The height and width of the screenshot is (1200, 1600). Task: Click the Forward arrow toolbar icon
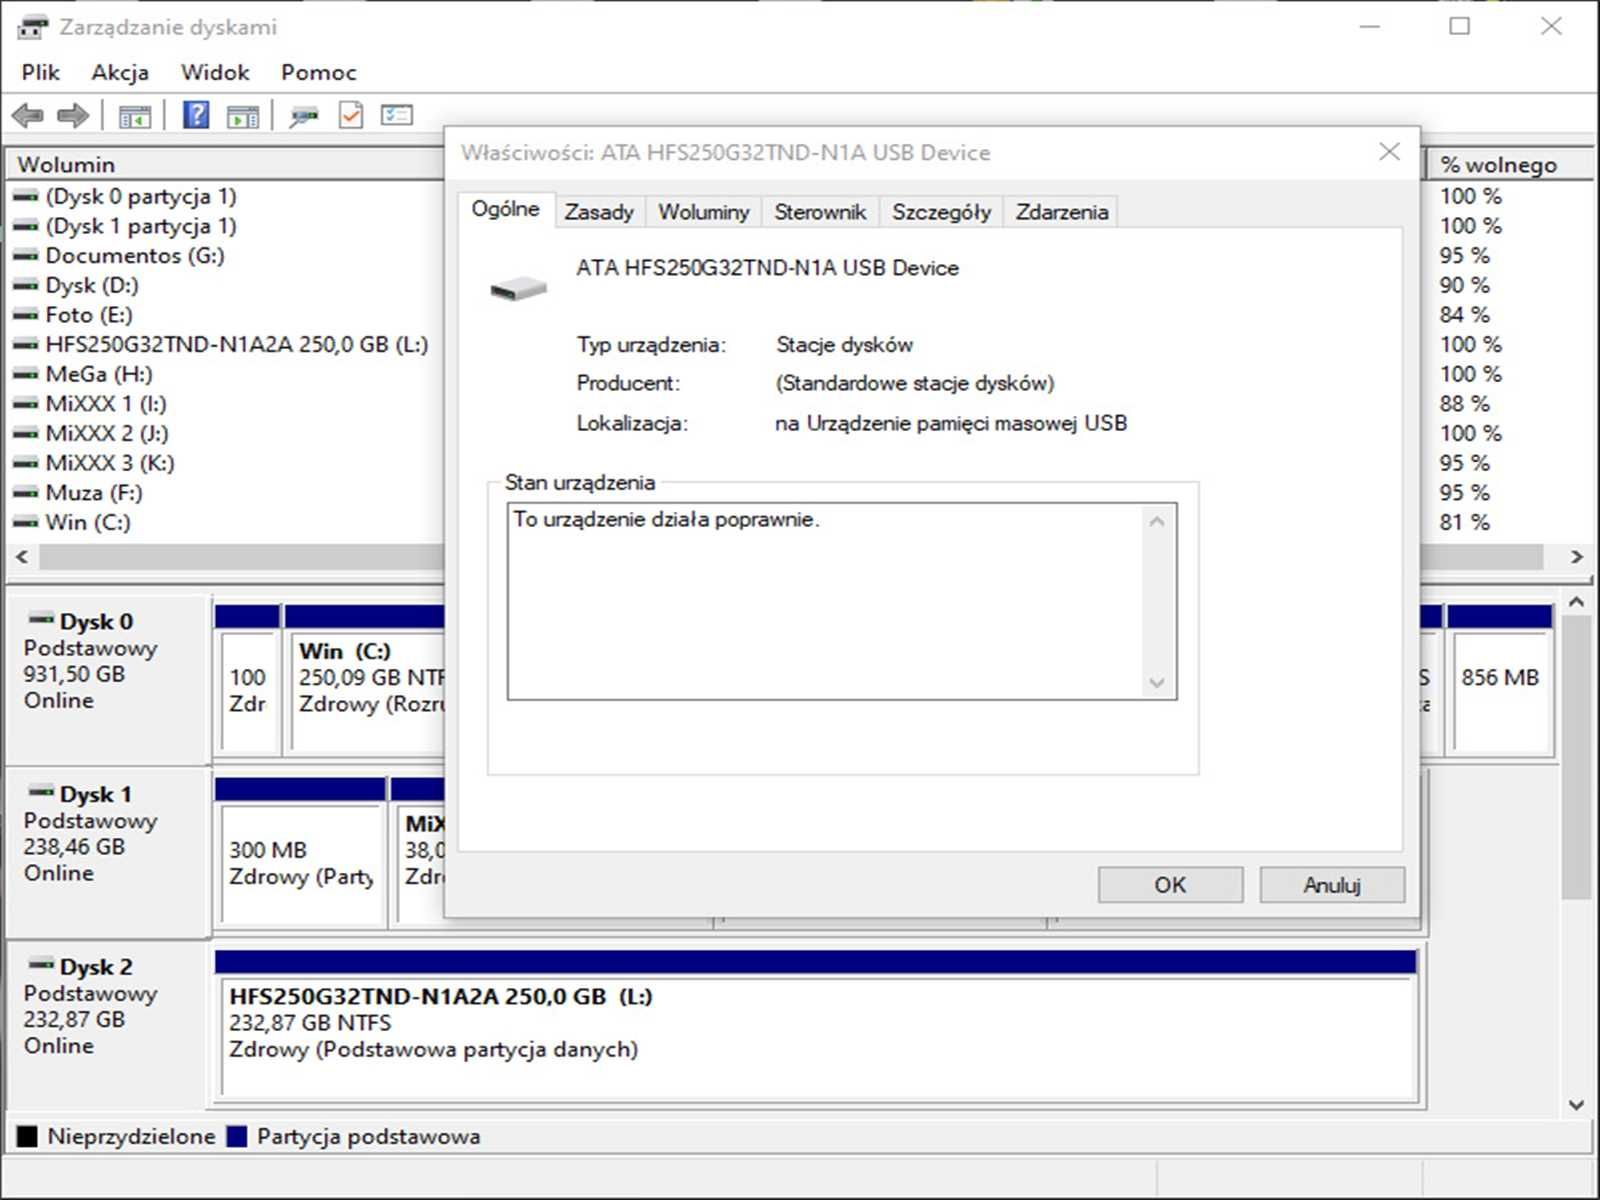[73, 116]
